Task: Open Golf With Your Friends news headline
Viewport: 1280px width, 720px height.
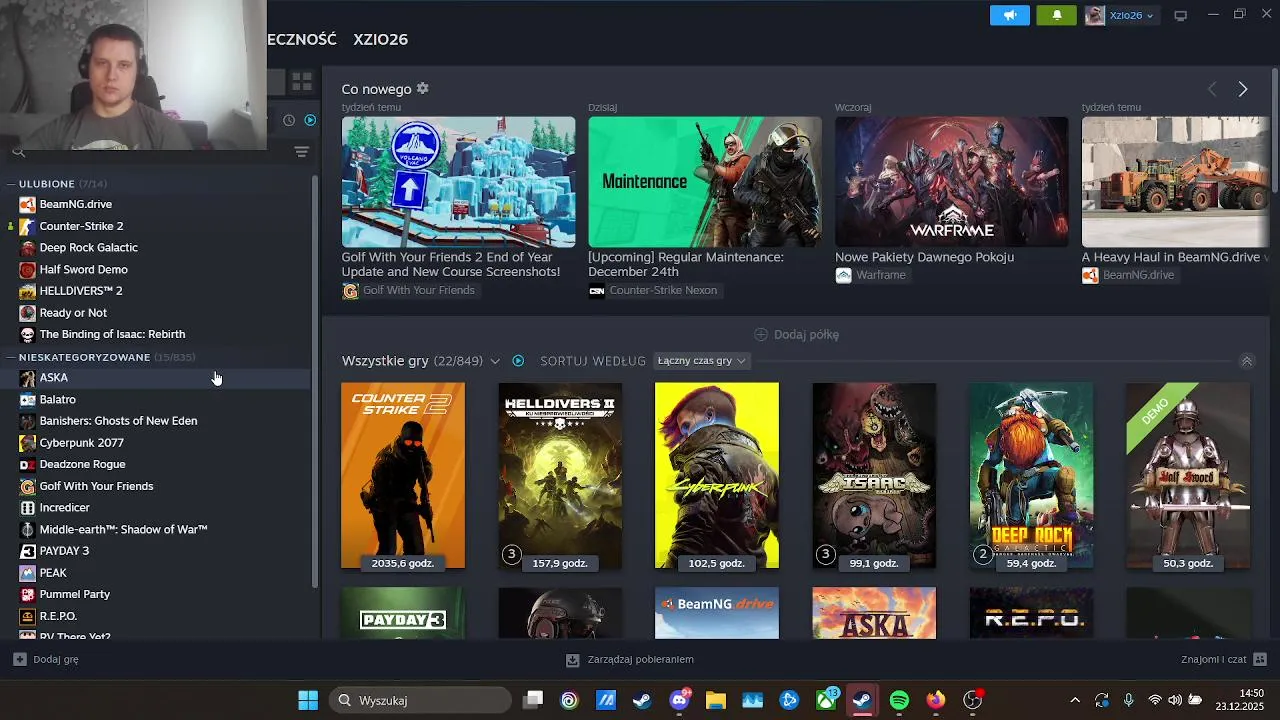Action: tap(451, 264)
